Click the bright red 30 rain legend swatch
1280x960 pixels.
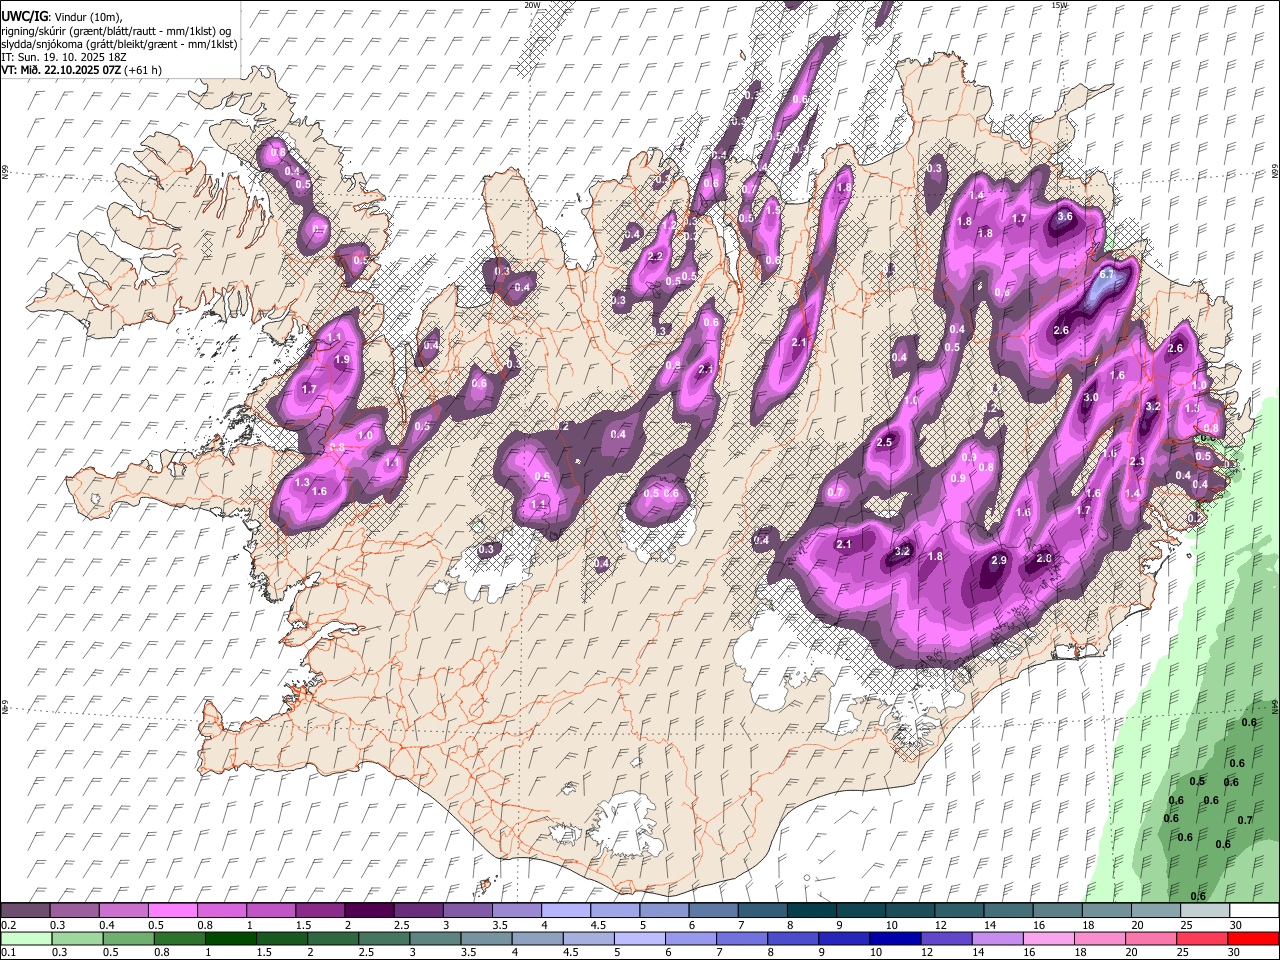(x=1253, y=939)
